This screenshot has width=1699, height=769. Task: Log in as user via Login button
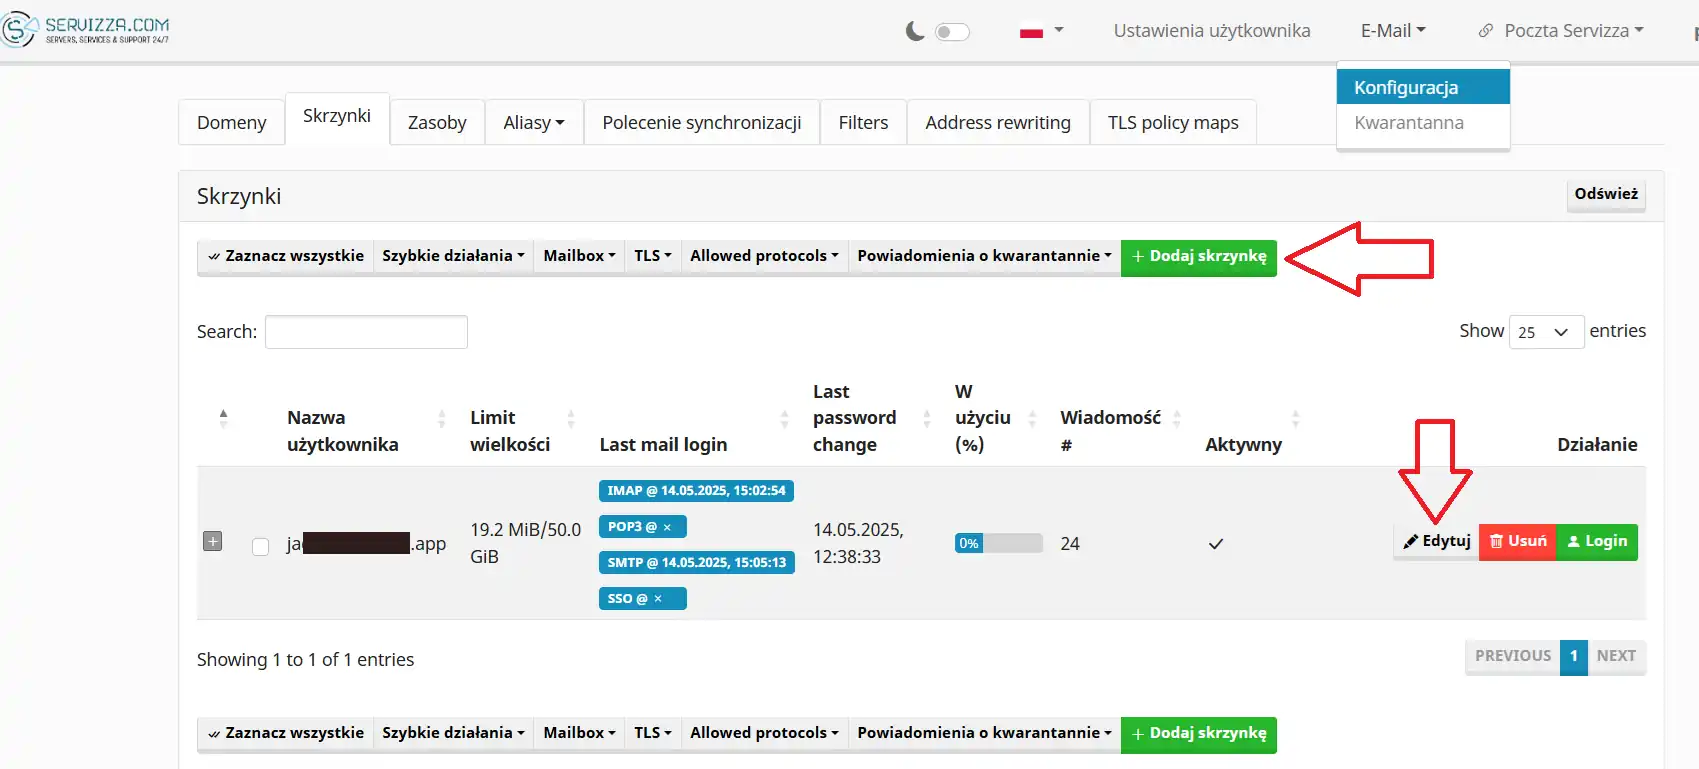(1597, 541)
